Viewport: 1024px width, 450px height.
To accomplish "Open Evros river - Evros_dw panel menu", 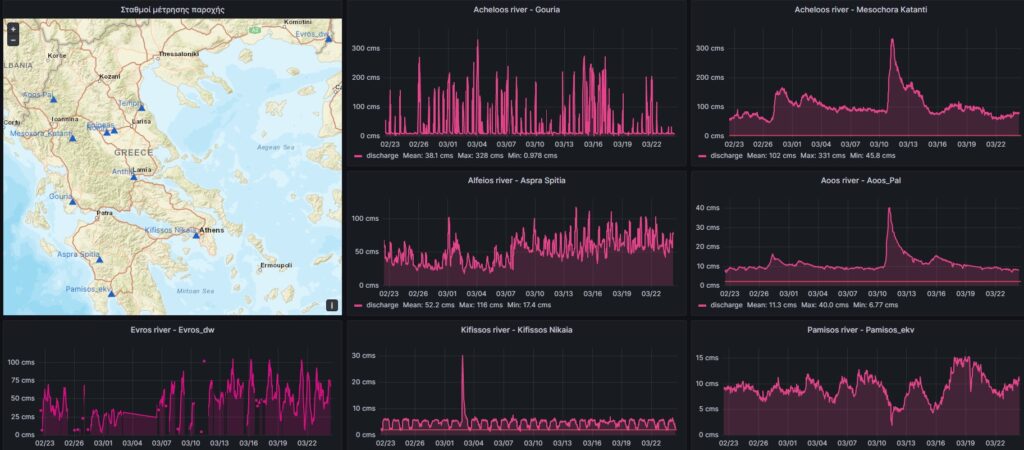I will [172, 330].
